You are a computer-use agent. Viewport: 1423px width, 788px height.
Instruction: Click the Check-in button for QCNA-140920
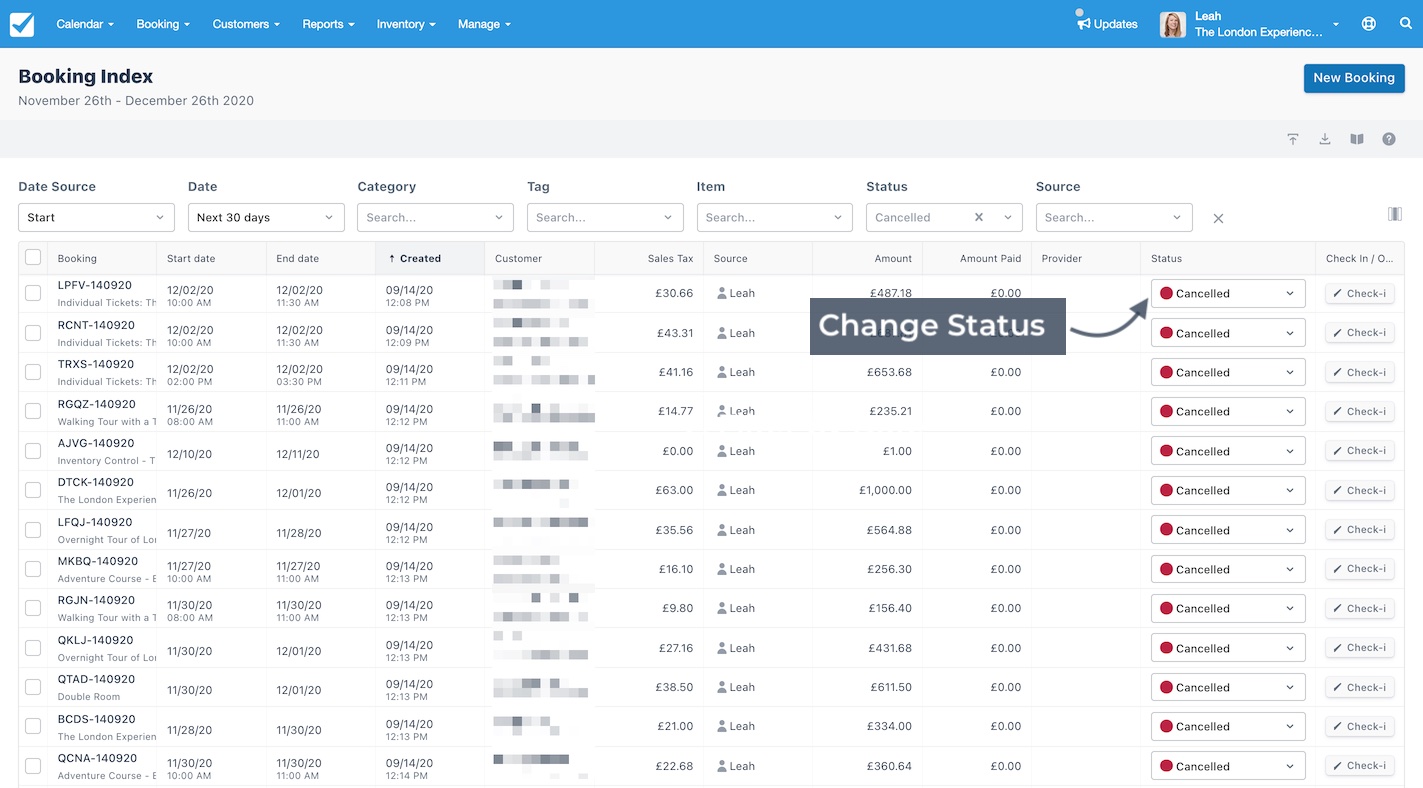coord(1360,766)
